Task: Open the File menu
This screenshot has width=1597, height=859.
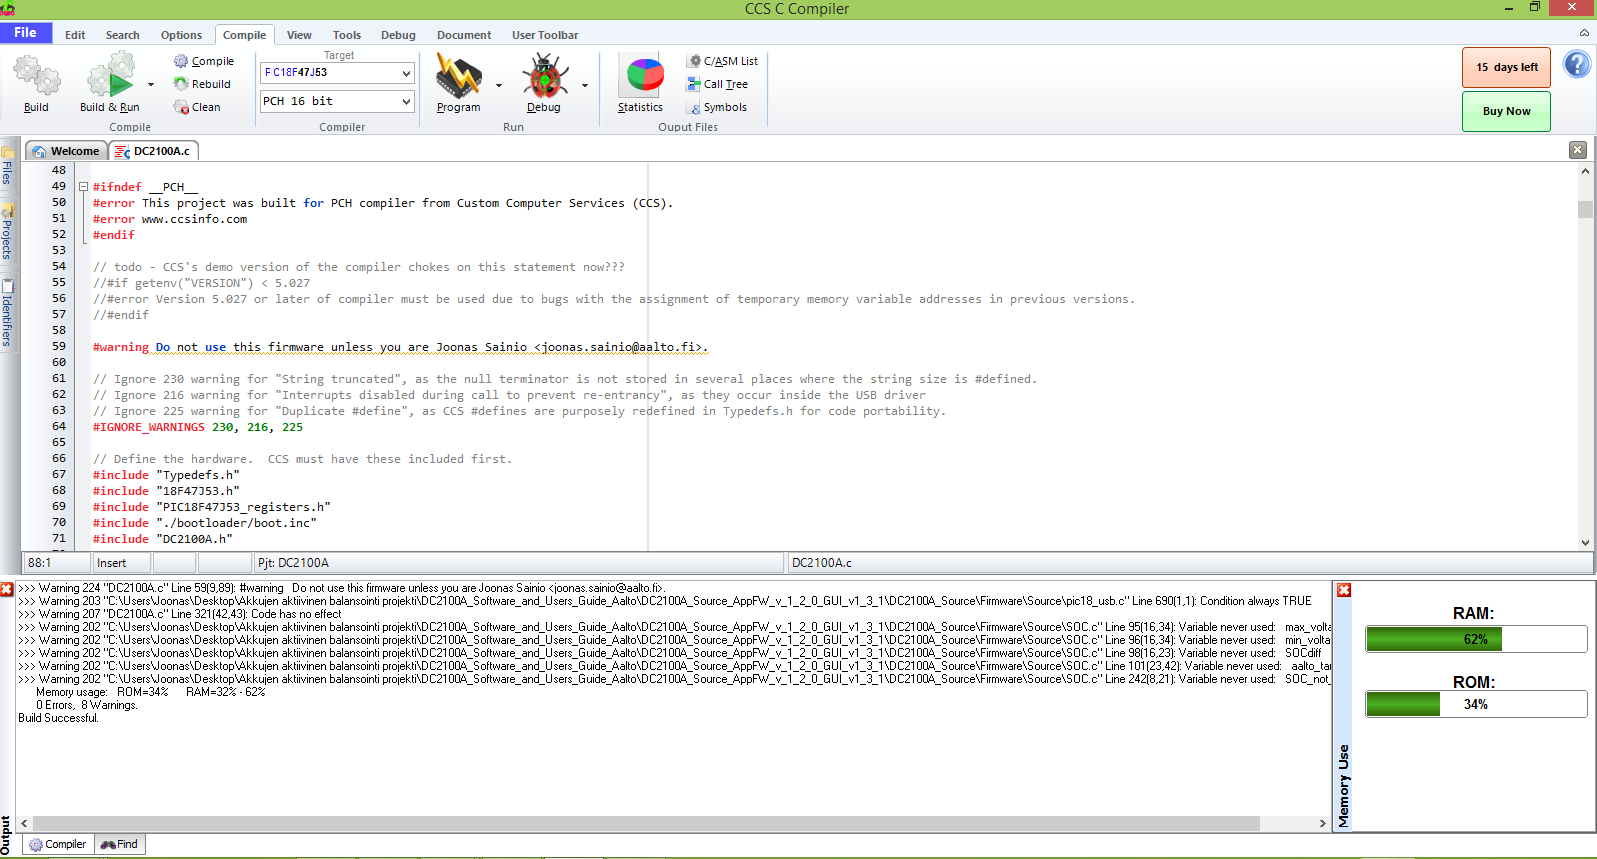Action: point(26,33)
